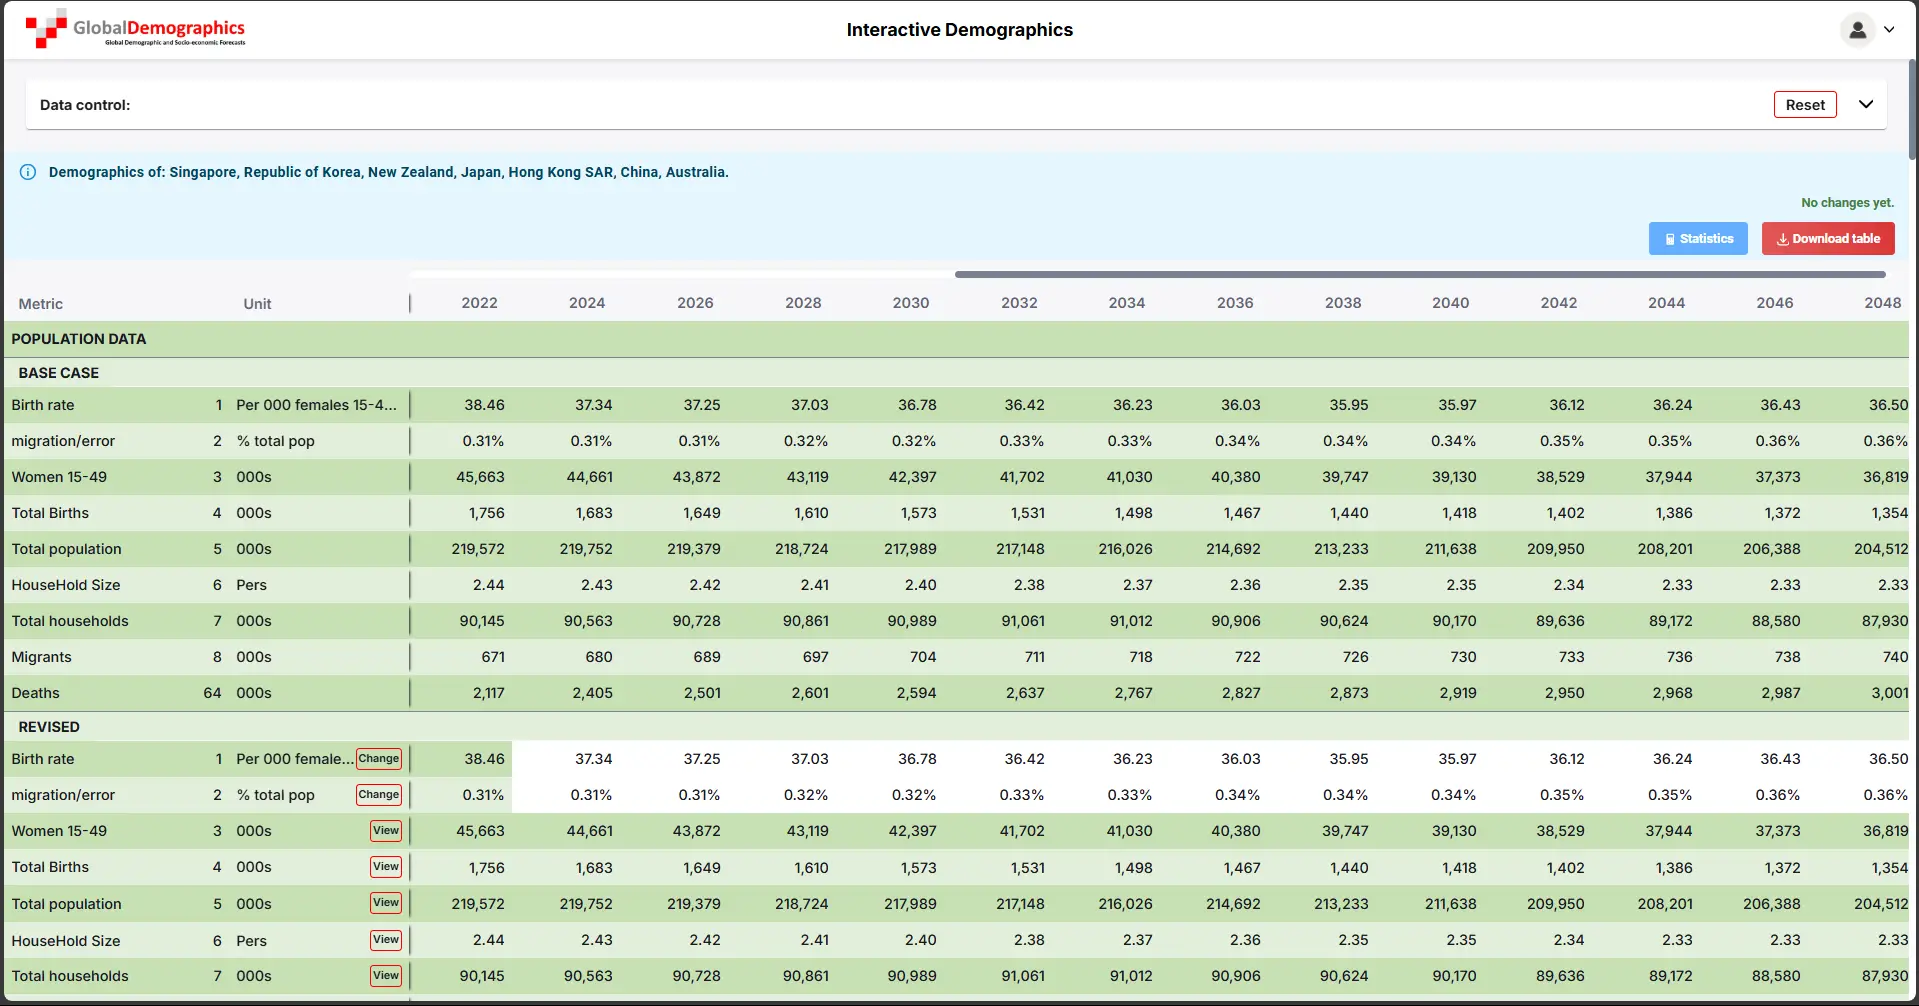The height and width of the screenshot is (1006, 1919).
Task: Click Change for revised Birth rate
Action: click(x=379, y=759)
